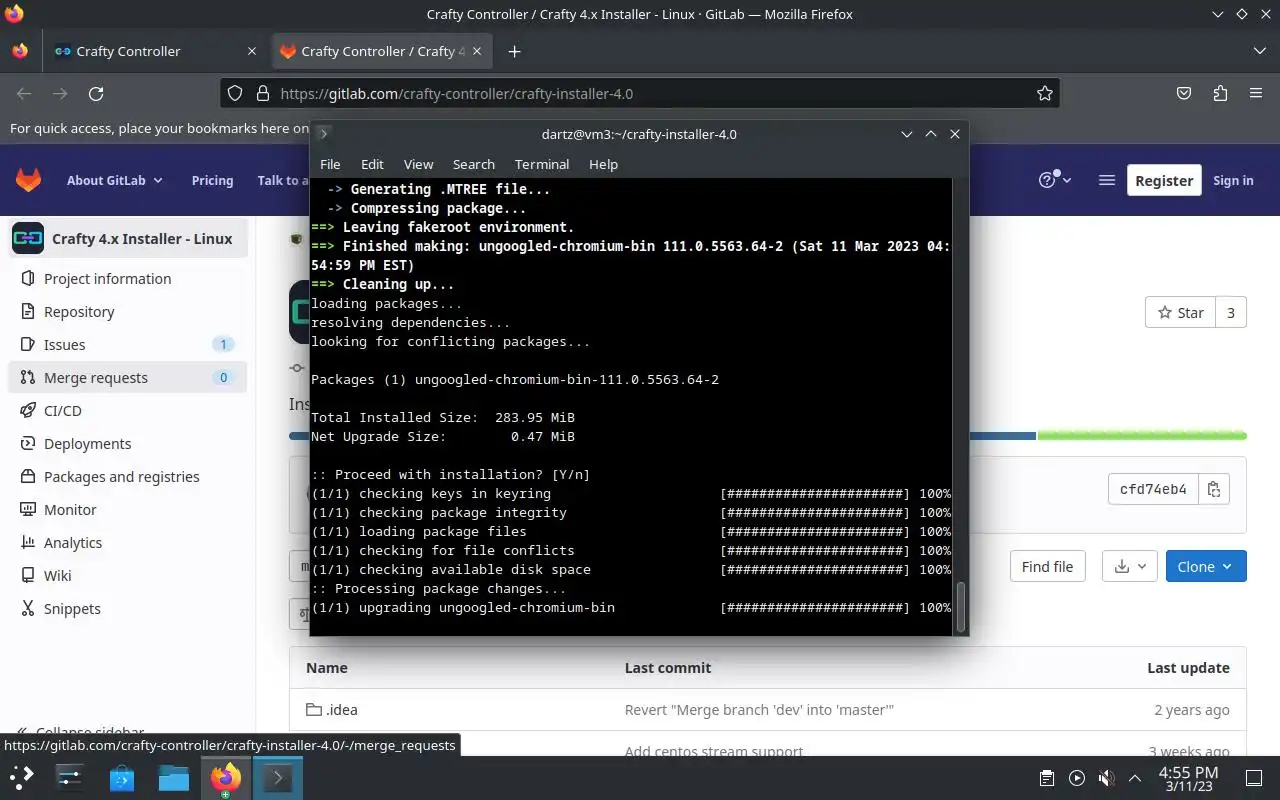Open the GitLab help question mark menu
The width and height of the screenshot is (1280, 800).
[1055, 180]
